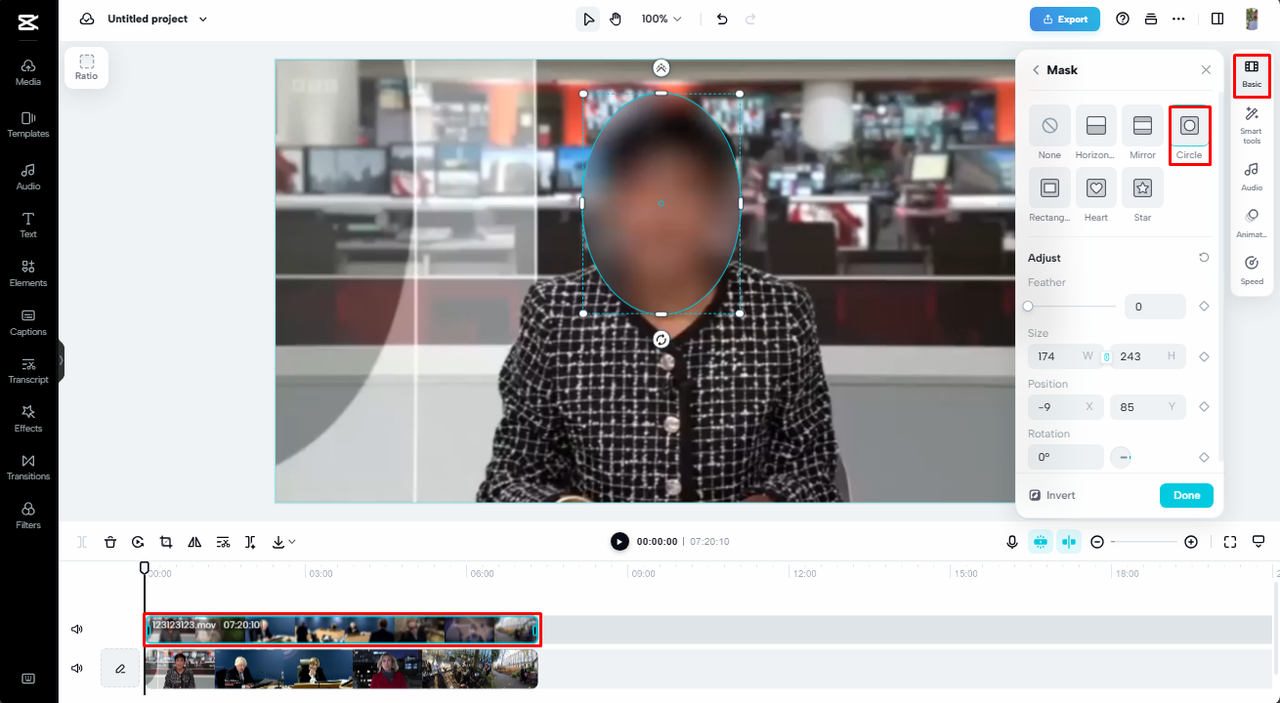Click the Size width field 174
This screenshot has width=1280, height=703.
1066,356
